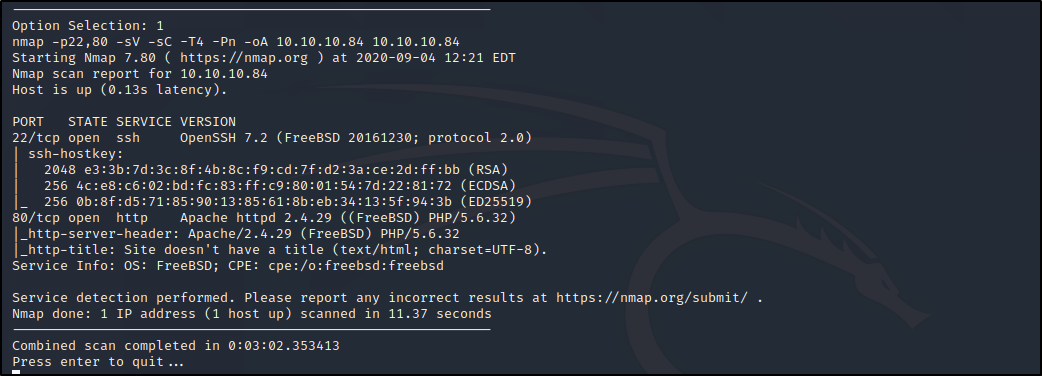Click the PORT STATE SERVICE VERSION header
Image resolution: width=1042 pixels, height=376 pixels.
click(x=124, y=122)
